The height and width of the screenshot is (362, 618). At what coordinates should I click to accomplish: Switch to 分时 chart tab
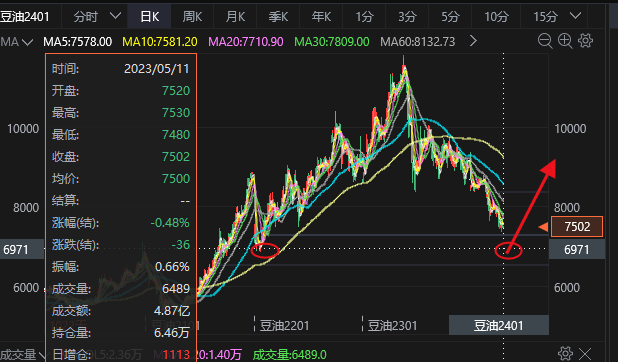tap(86, 17)
